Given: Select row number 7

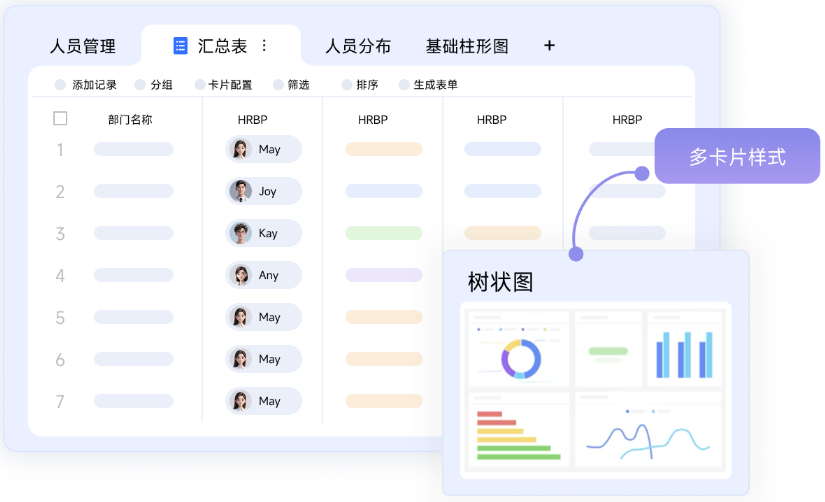Looking at the screenshot, I should [x=60, y=401].
